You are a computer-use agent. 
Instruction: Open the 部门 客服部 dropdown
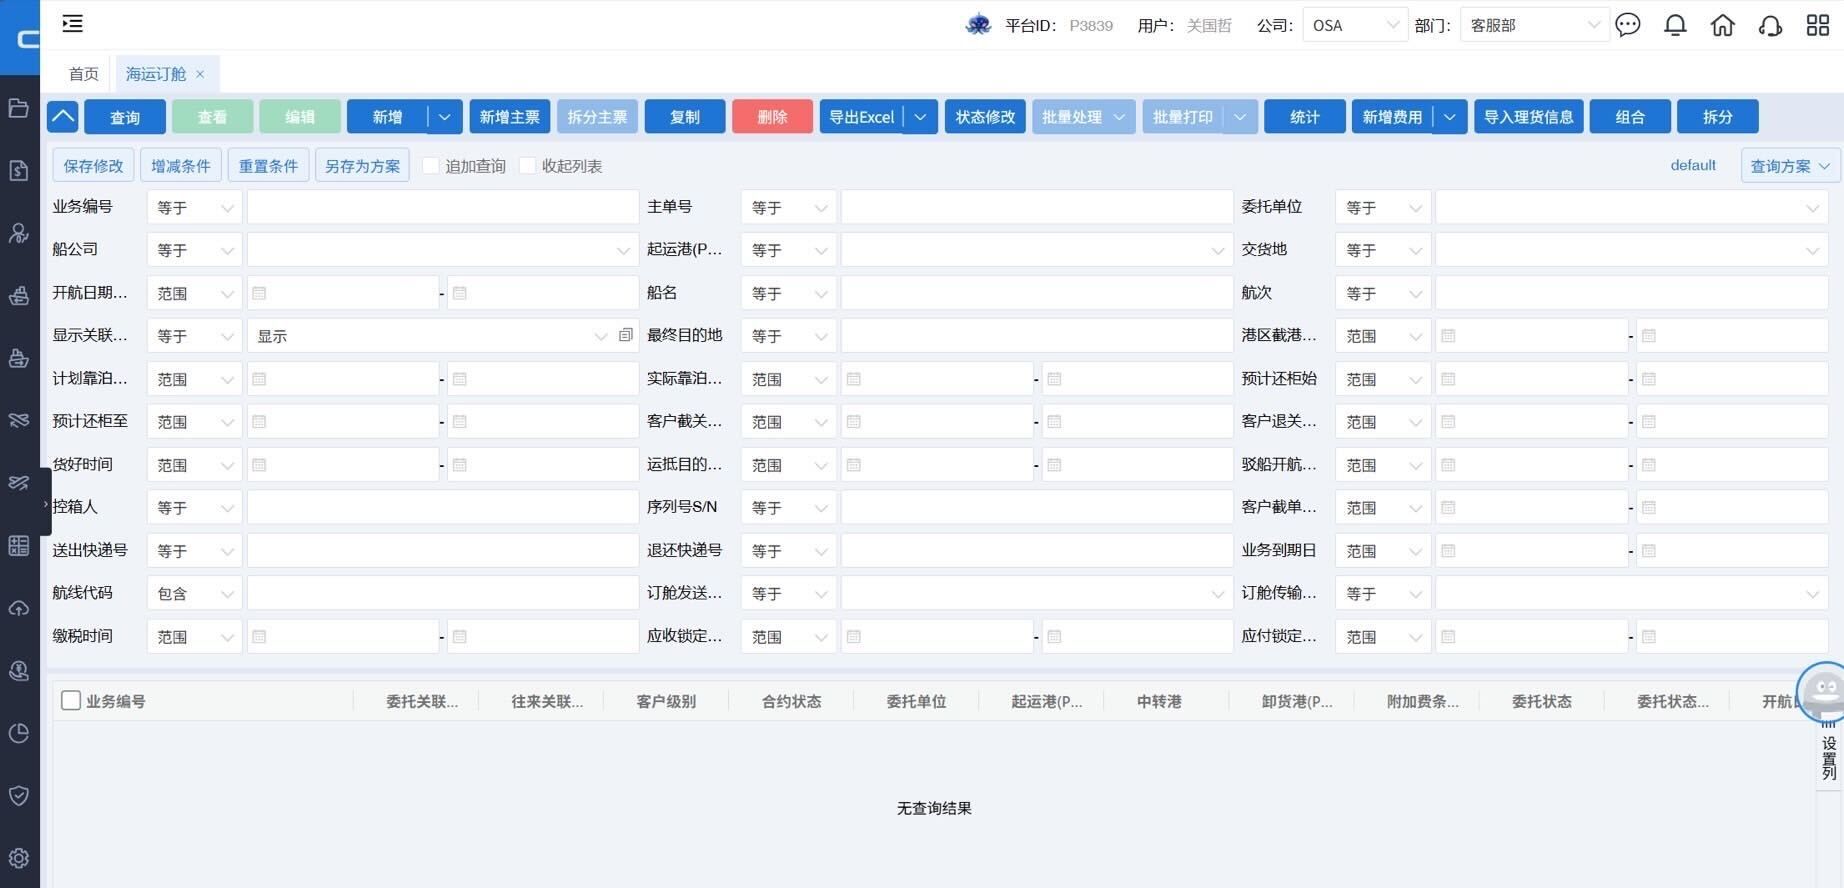coord(1534,25)
